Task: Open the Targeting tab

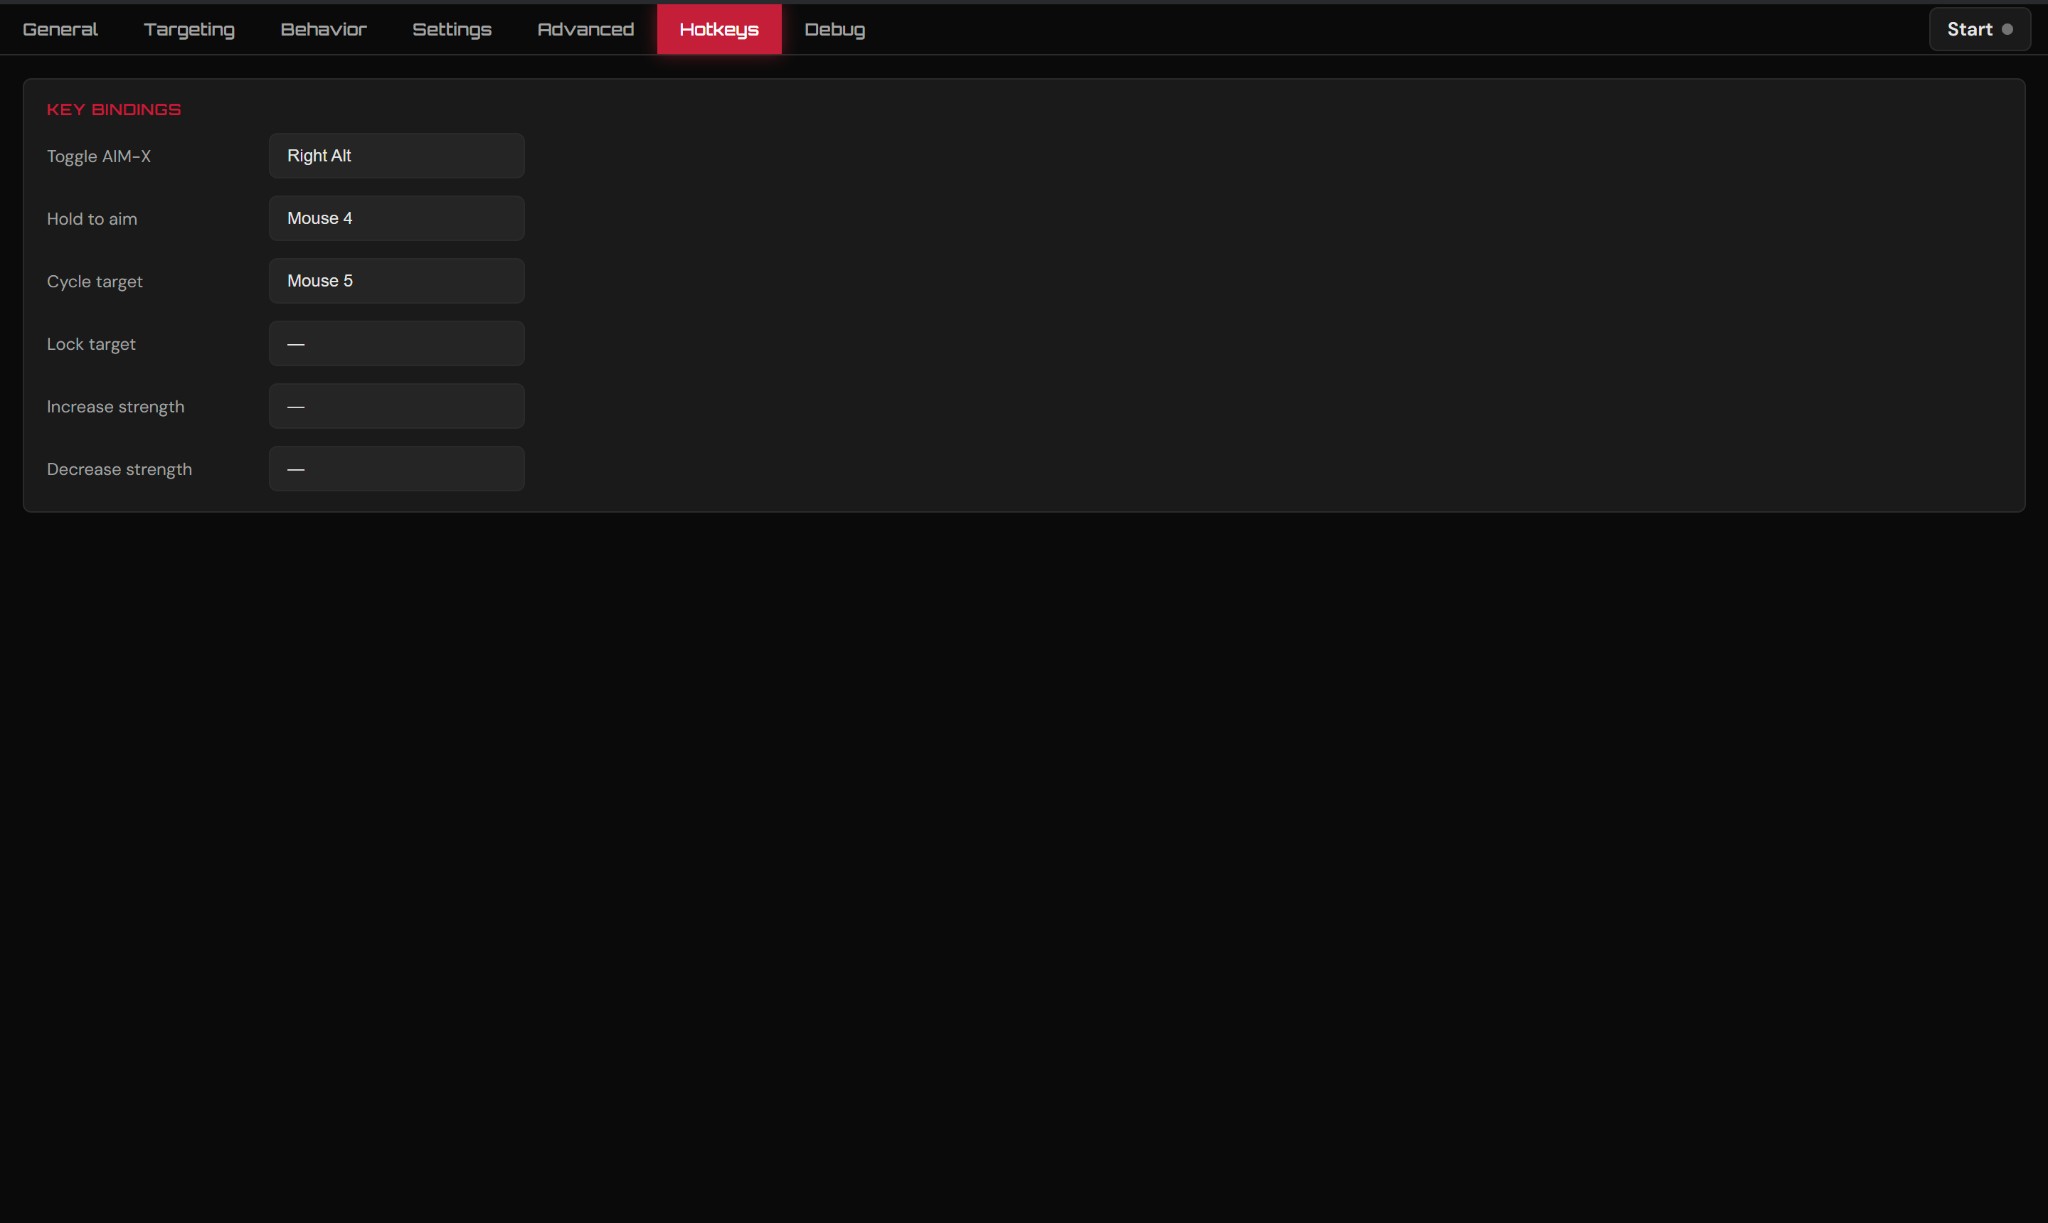Action: pyautogui.click(x=188, y=28)
